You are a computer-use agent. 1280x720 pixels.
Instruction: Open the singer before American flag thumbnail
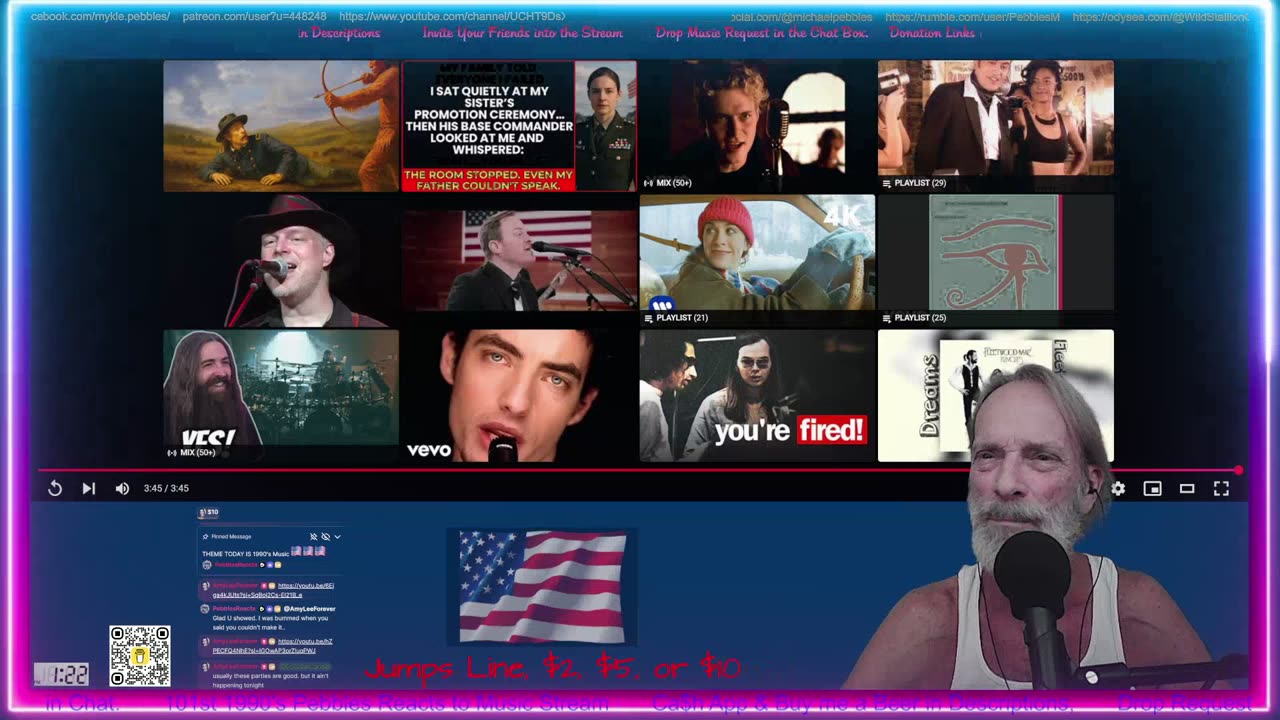[519, 261]
